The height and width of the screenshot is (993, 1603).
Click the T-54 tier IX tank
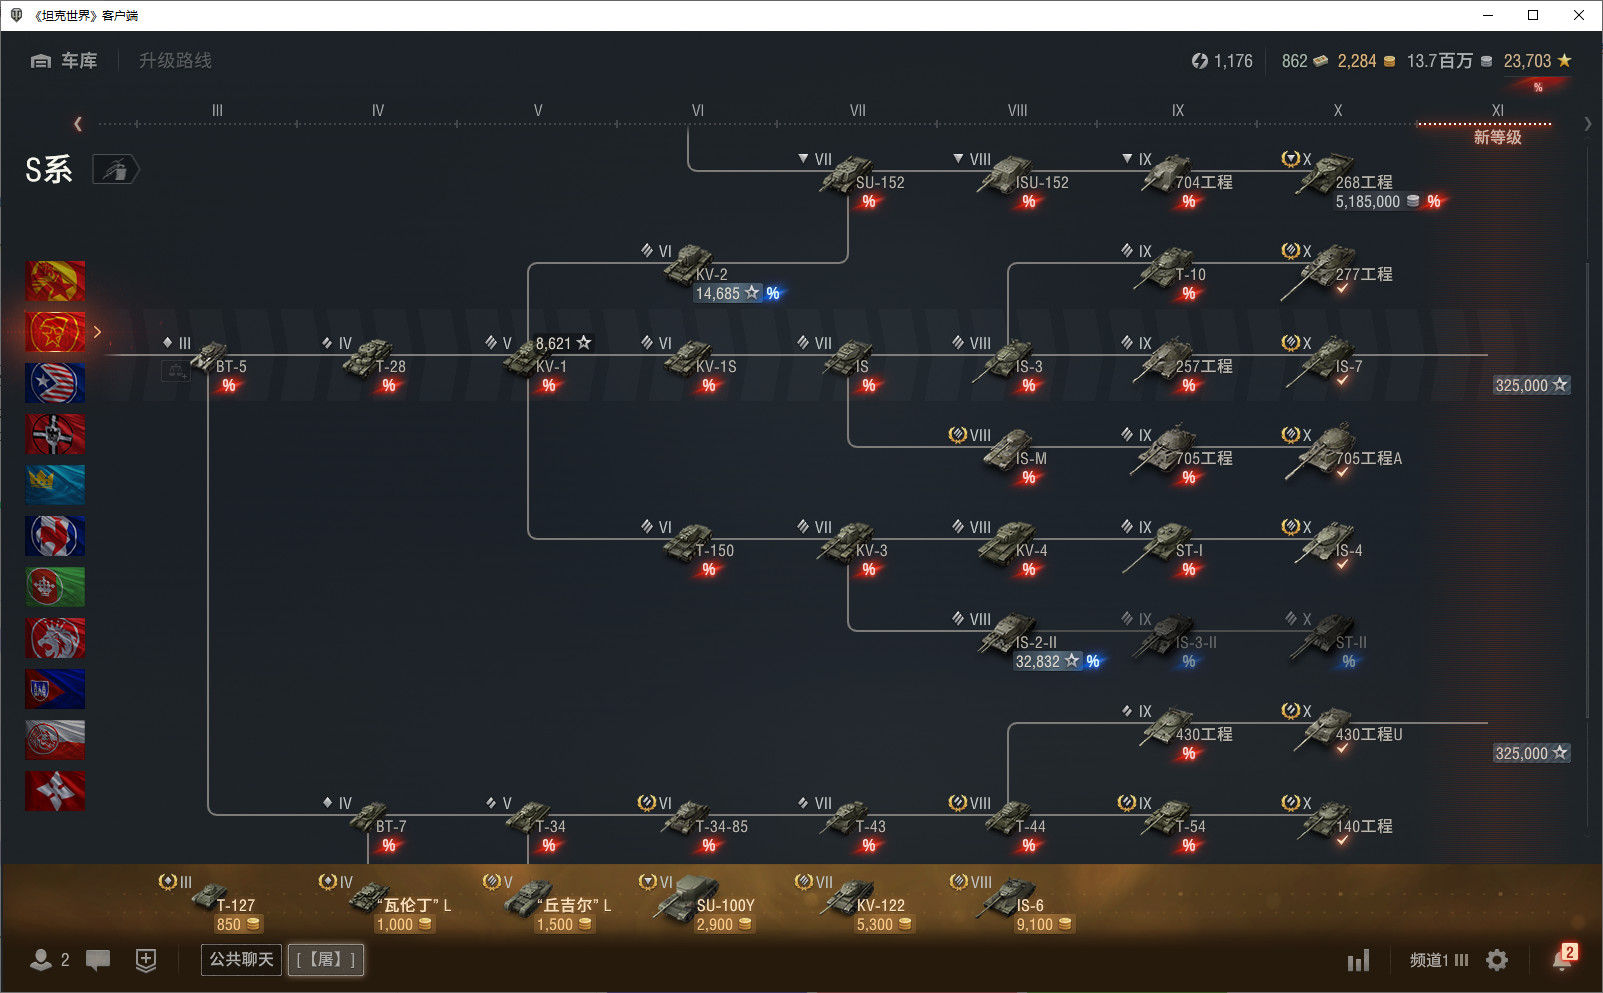tap(1167, 820)
